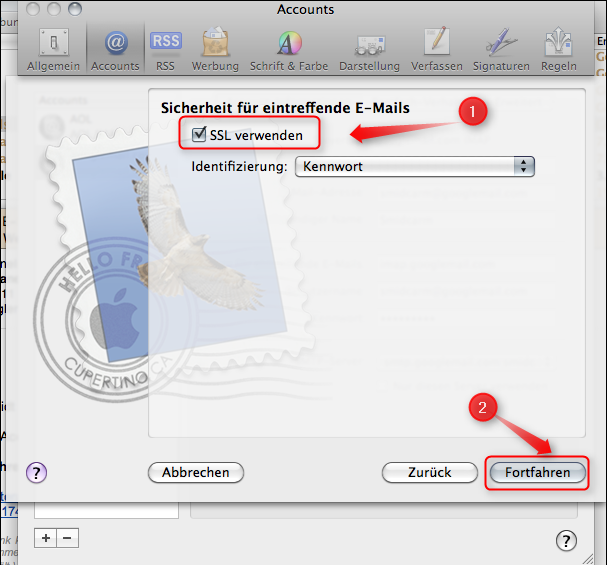Click the window close button
This screenshot has height=565, width=607.
point(33,9)
